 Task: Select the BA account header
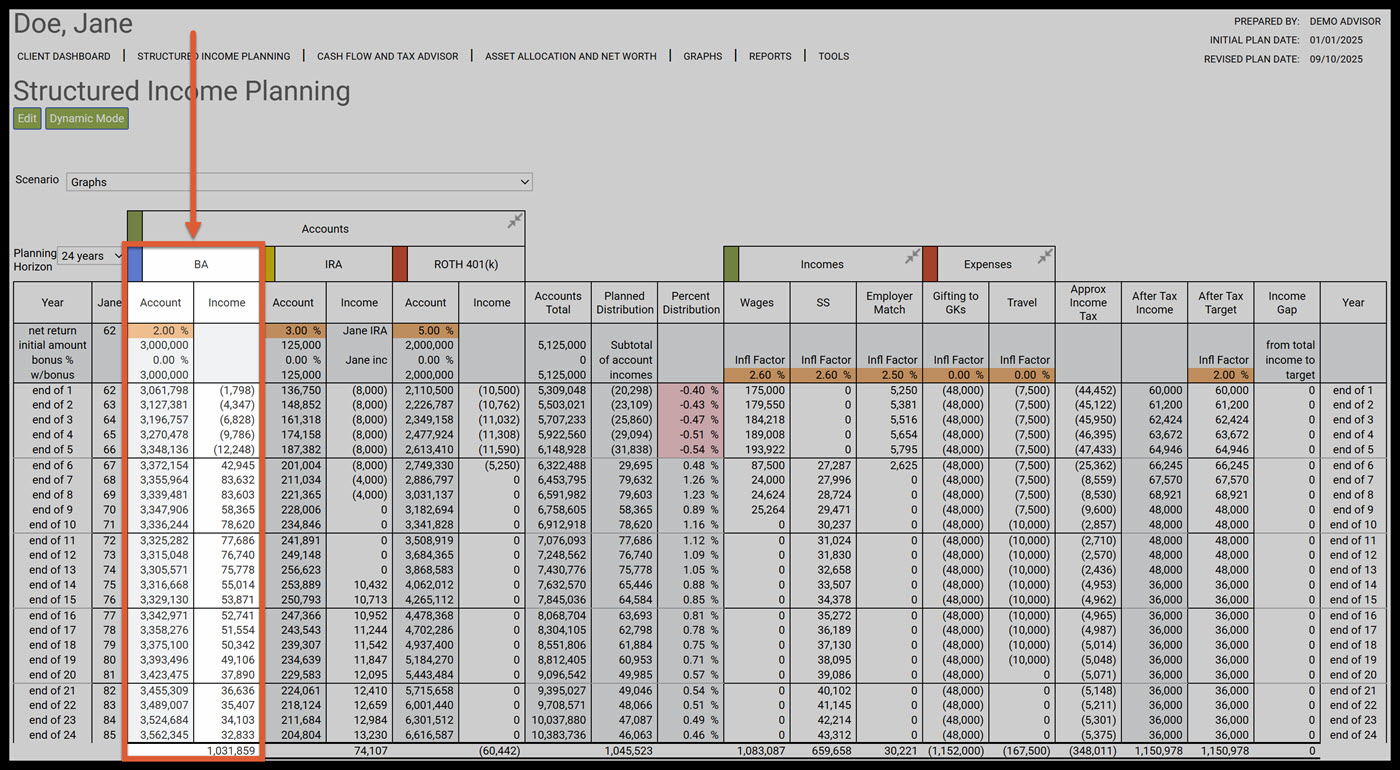coord(201,264)
